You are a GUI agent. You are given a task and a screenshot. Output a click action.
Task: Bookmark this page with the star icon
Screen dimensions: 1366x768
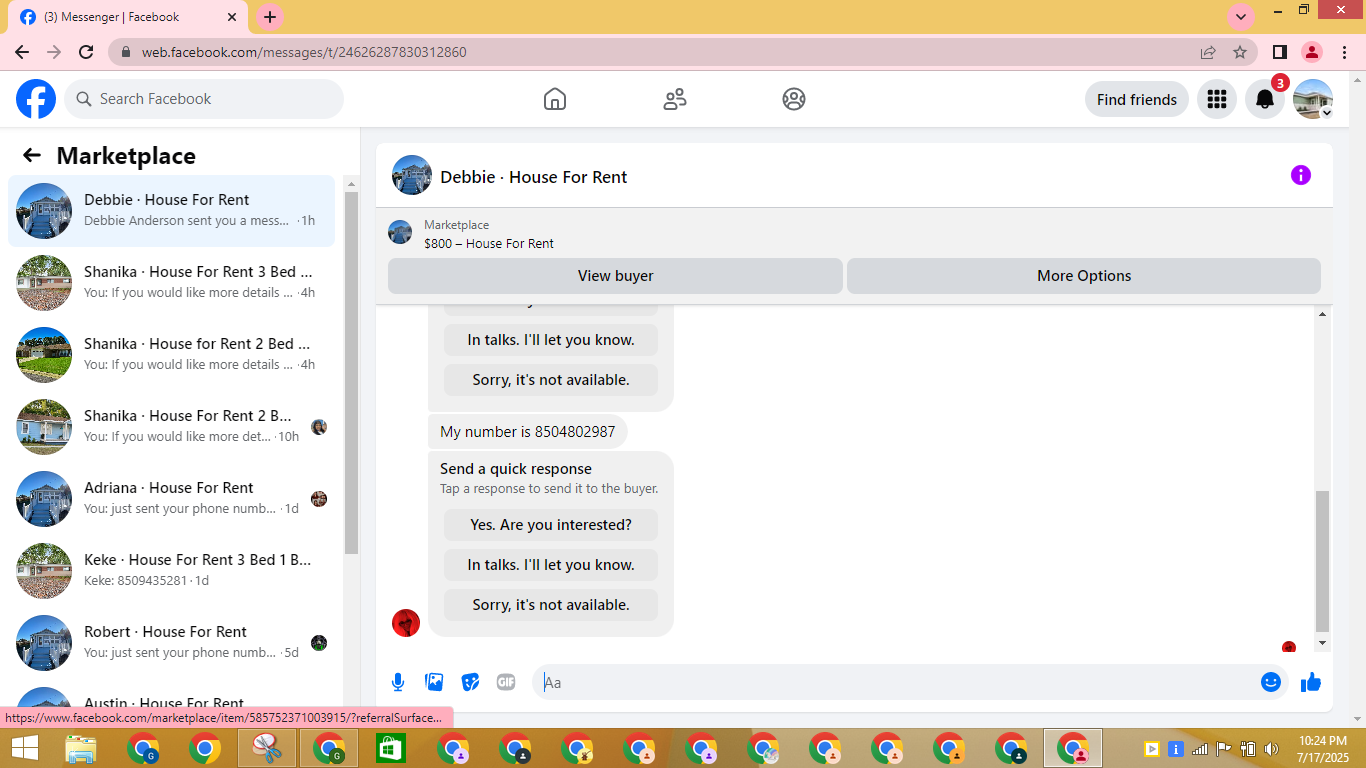(x=1240, y=52)
